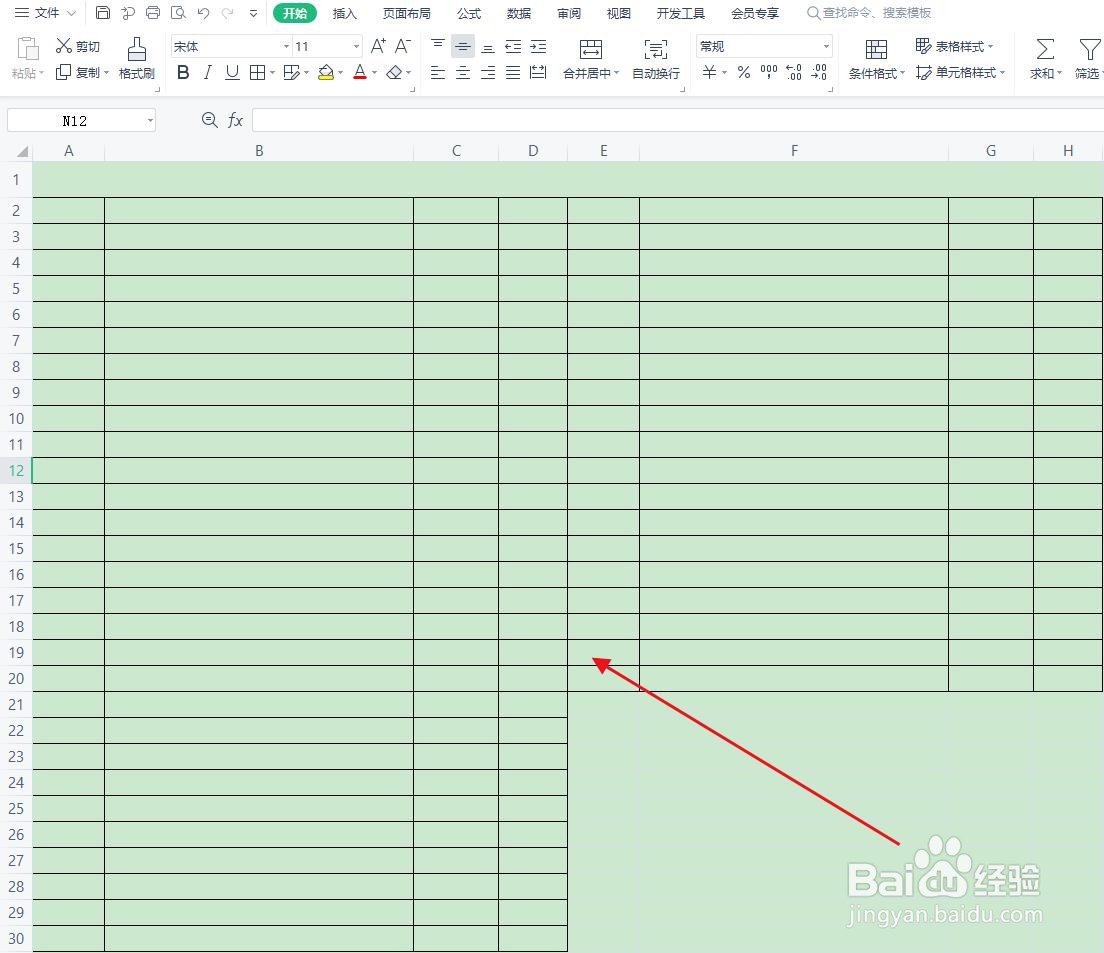Center text horizontally

[x=463, y=72]
